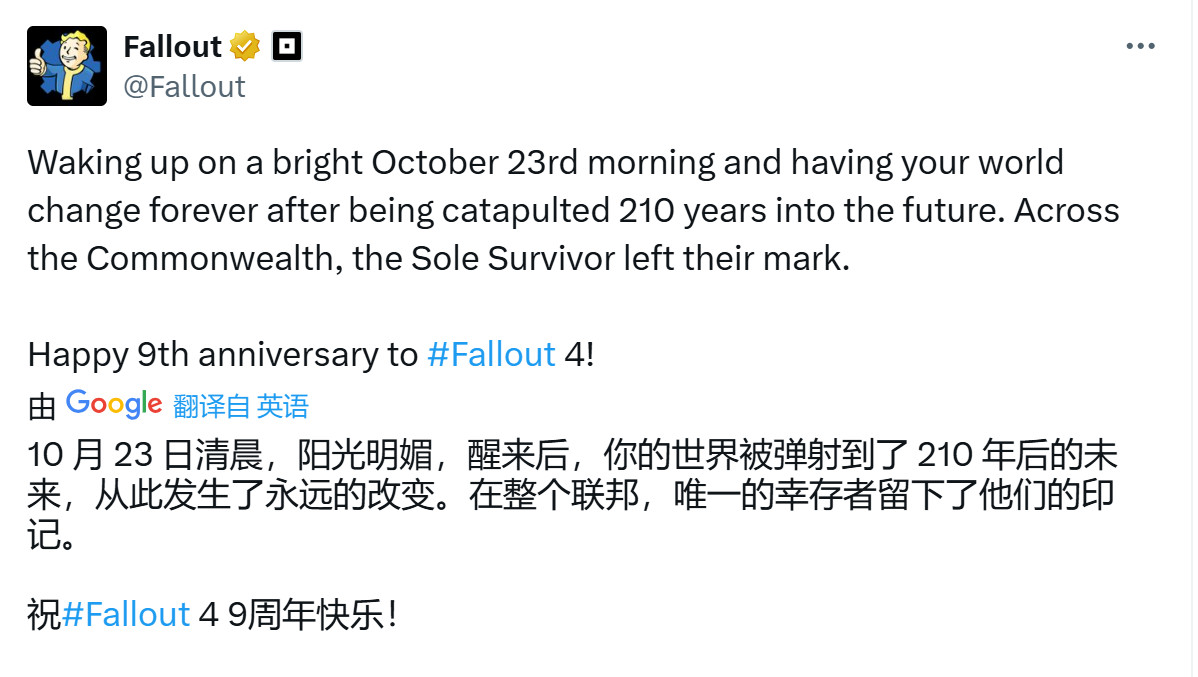Open the Fallout Vault Boy profile avatar
The image size is (1198, 677).
click(66, 64)
